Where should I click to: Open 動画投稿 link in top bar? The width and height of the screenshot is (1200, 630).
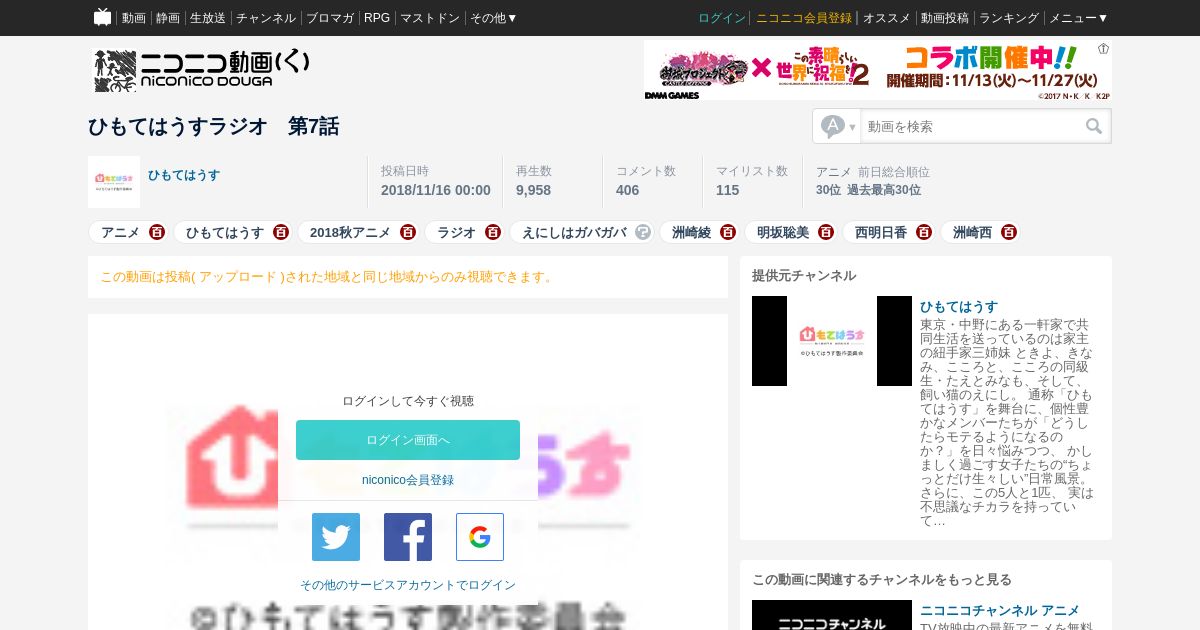click(945, 18)
